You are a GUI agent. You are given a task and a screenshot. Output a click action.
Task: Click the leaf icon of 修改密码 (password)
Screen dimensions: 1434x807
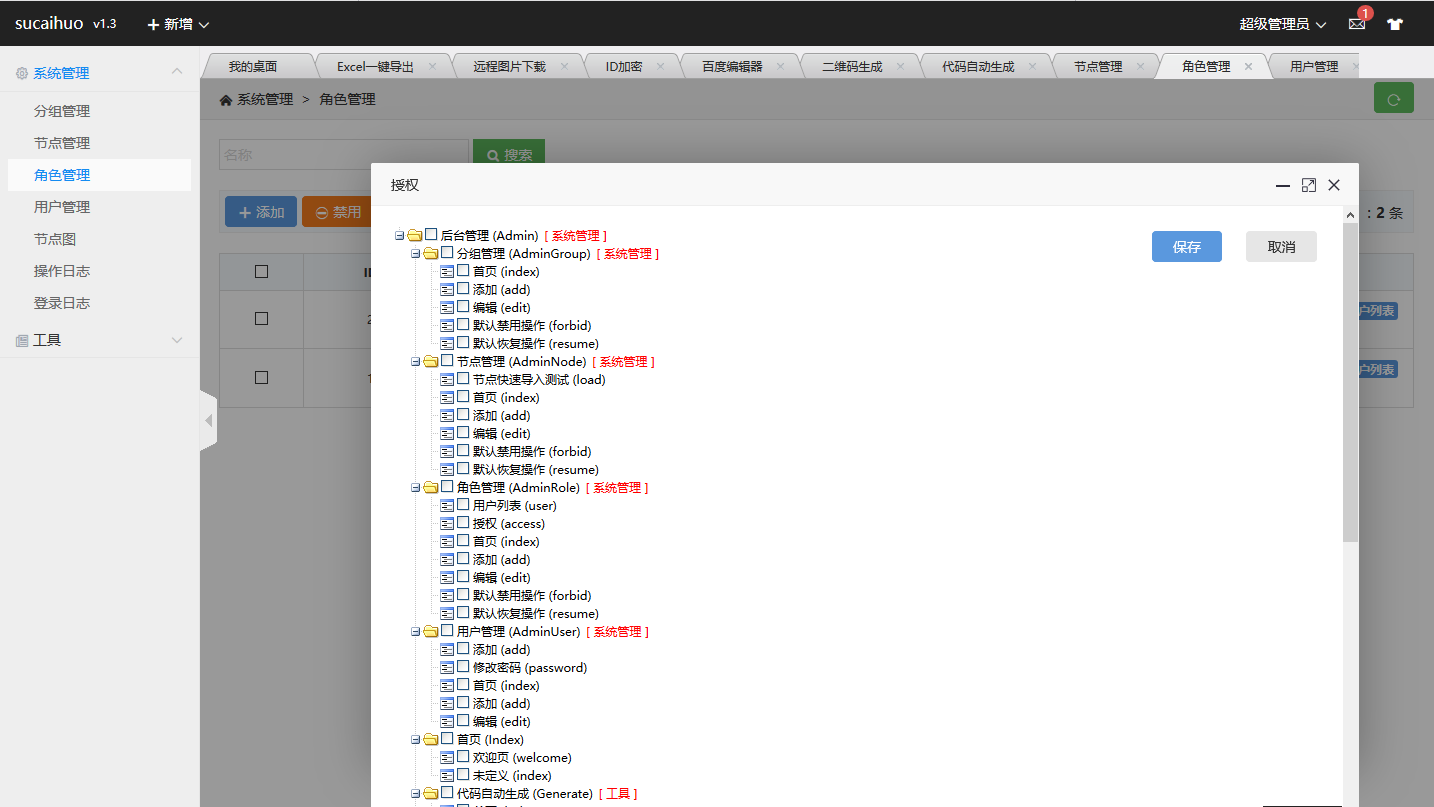click(447, 667)
